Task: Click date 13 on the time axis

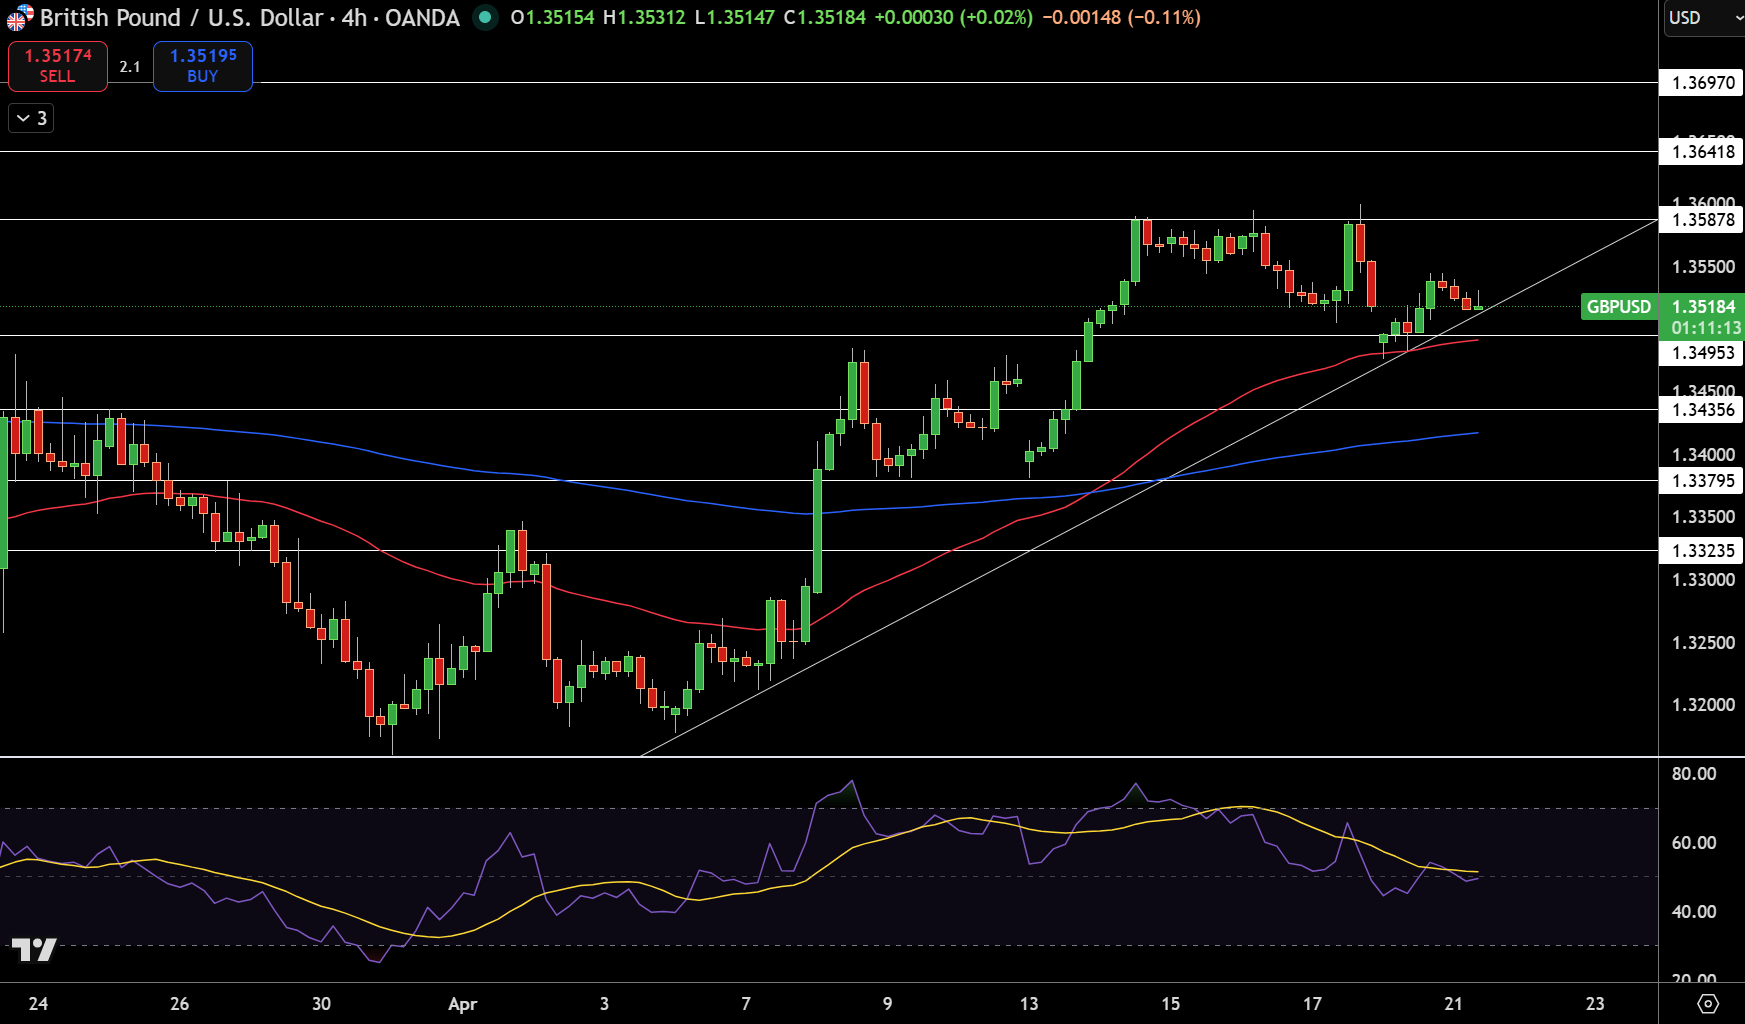Action: pos(1029,1004)
